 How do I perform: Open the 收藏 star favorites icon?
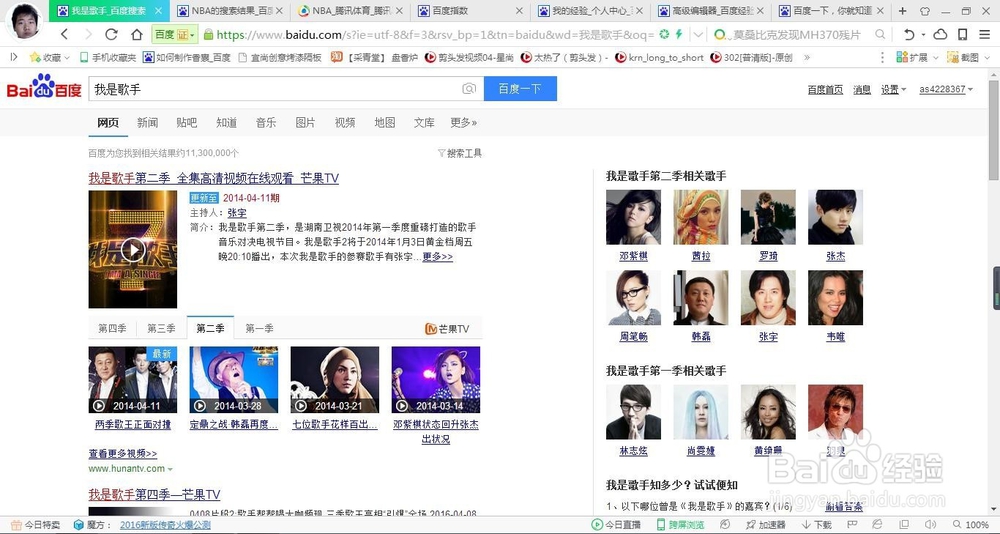[35, 57]
